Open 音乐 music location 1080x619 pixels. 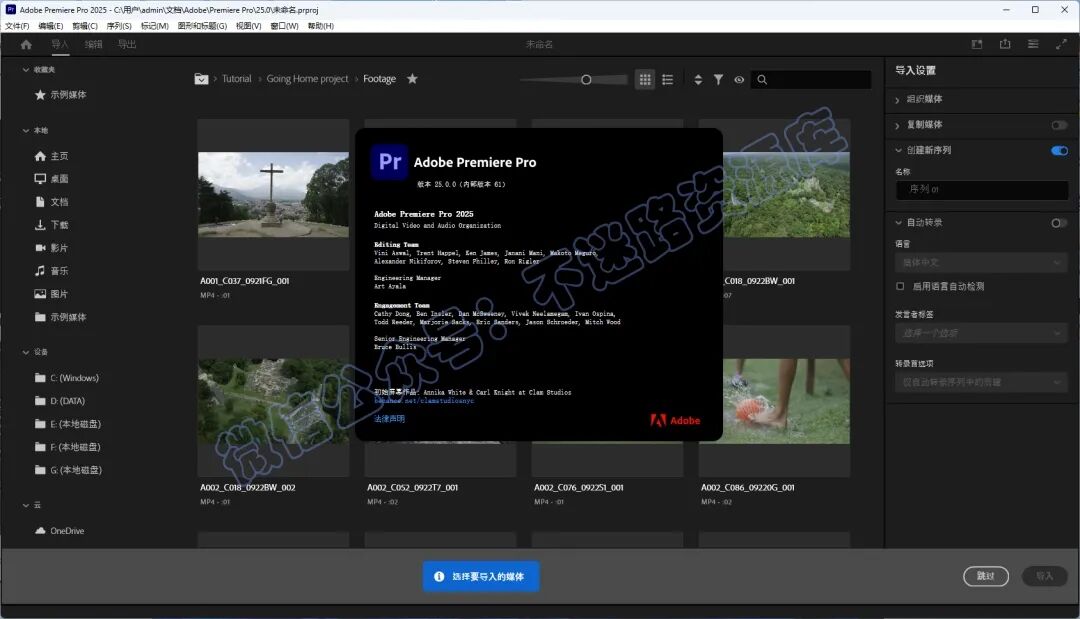click(x=52, y=271)
